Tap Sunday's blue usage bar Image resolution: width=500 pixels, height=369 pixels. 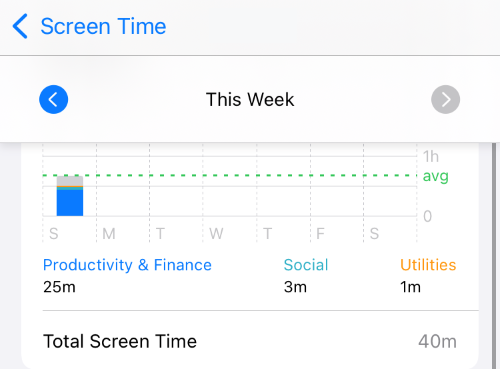(70, 203)
